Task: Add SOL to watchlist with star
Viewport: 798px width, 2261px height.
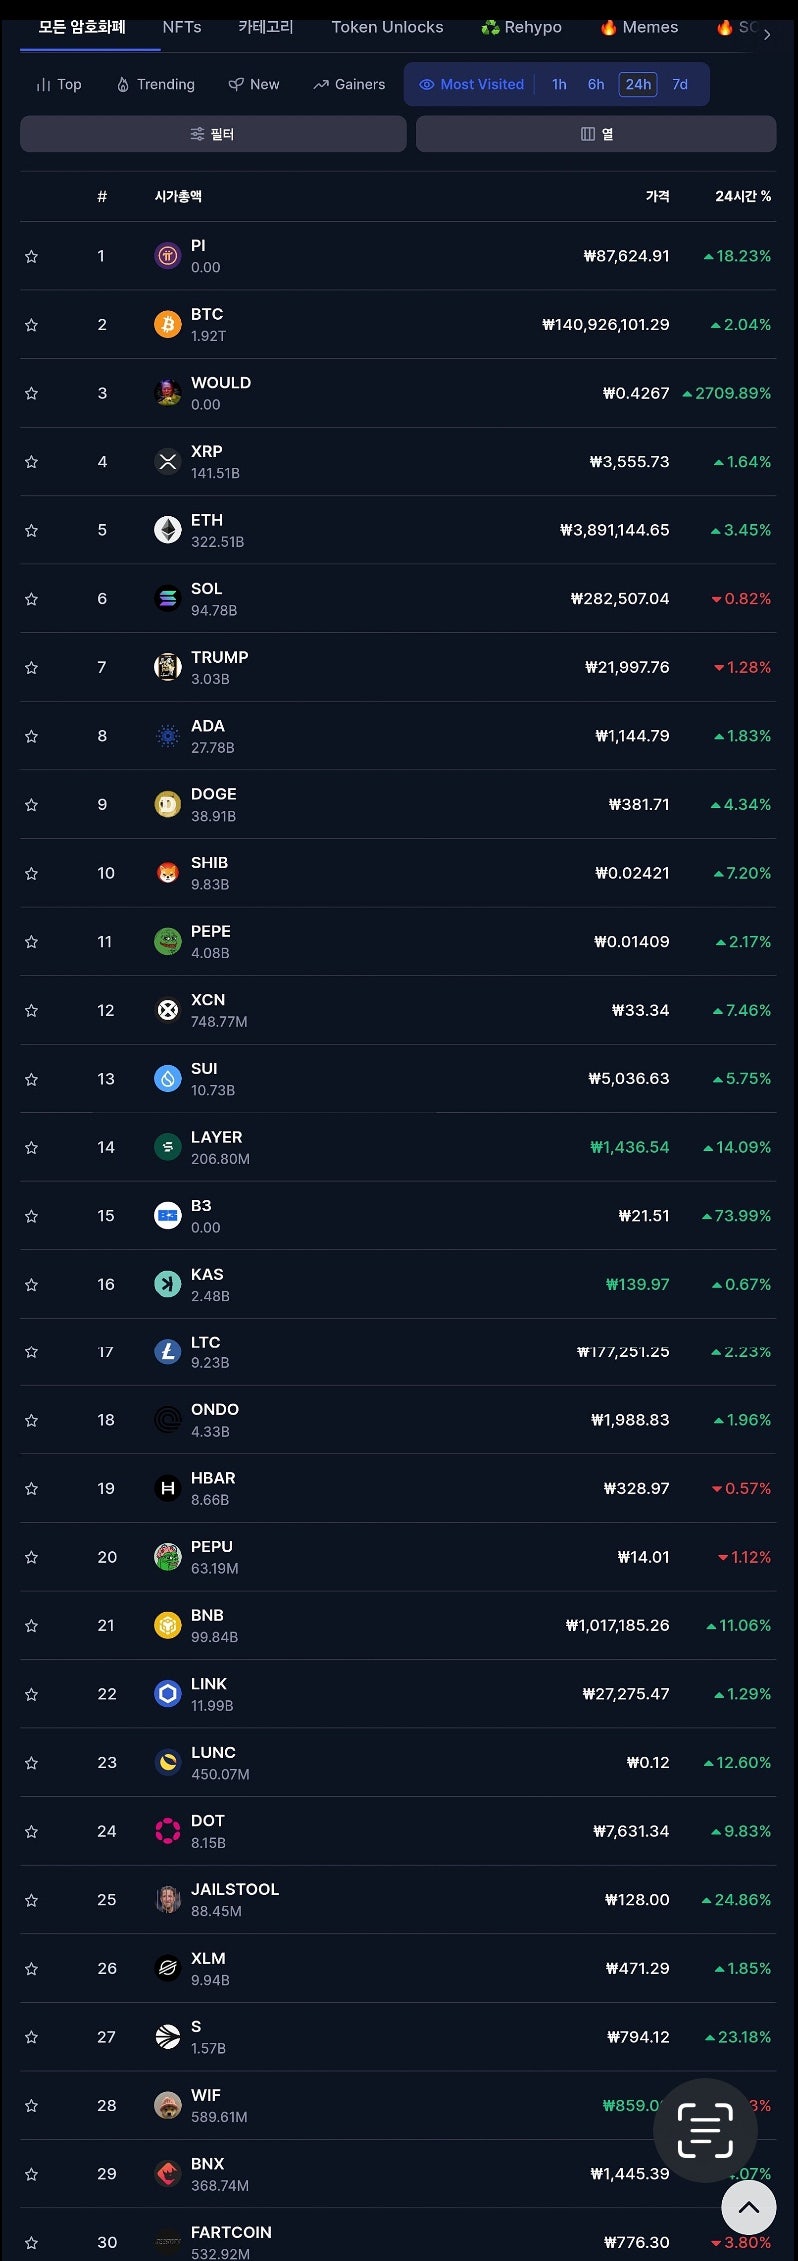Action: click(32, 599)
